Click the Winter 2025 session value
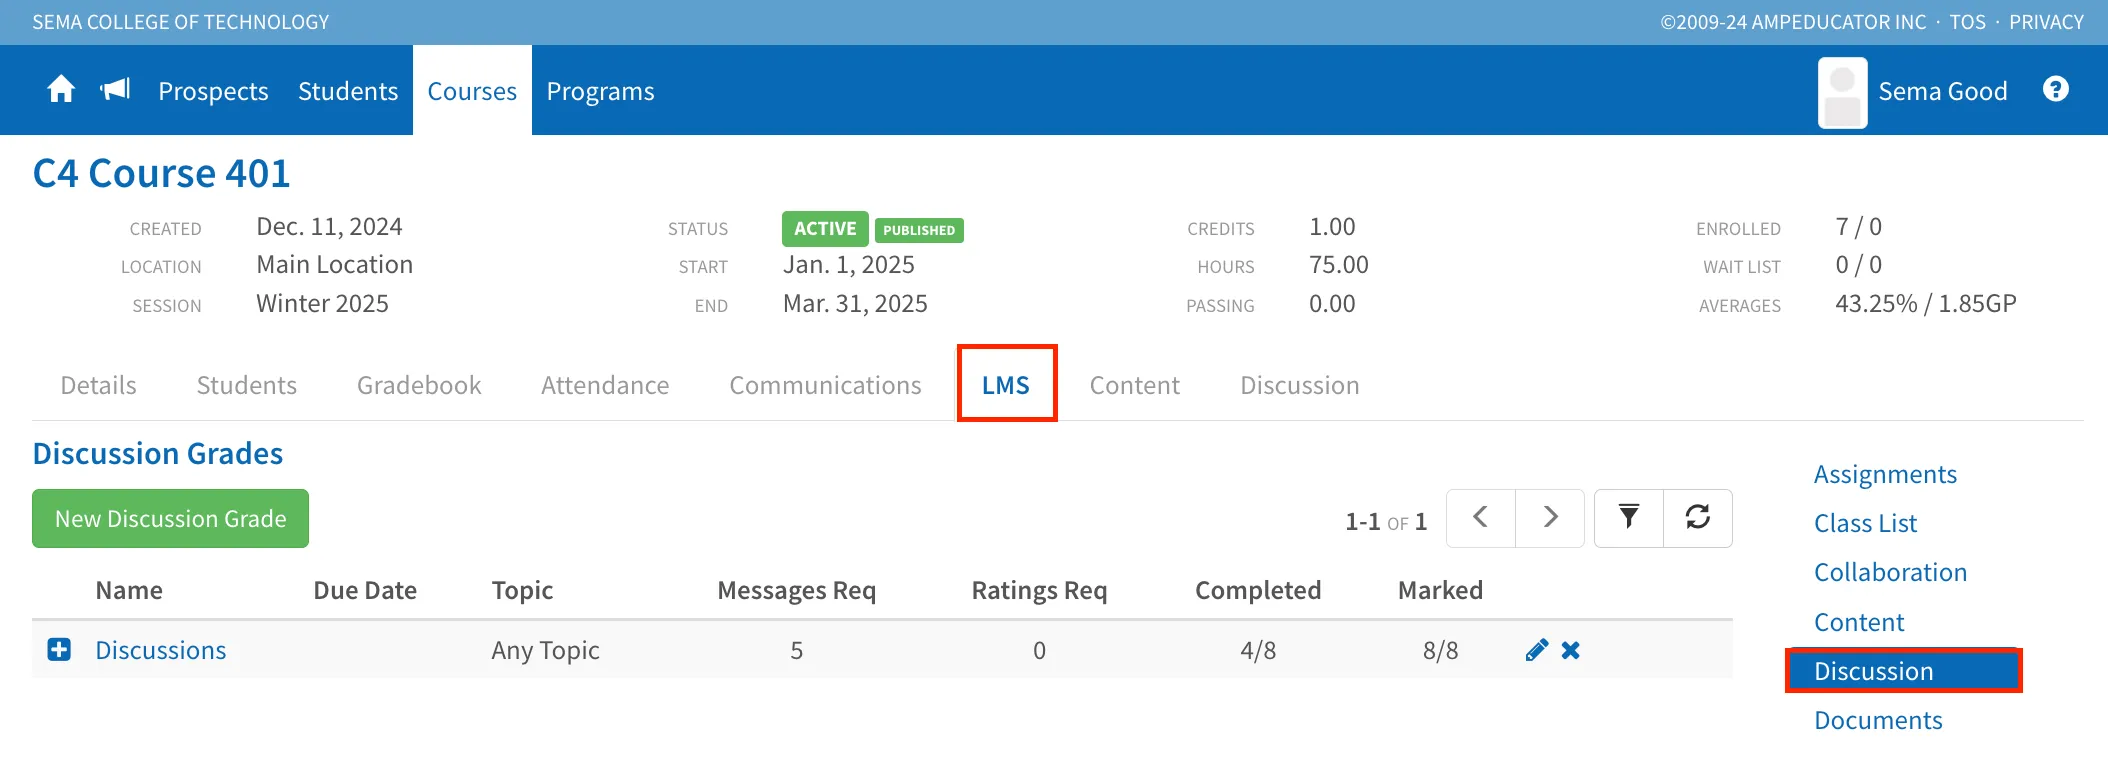 point(322,303)
